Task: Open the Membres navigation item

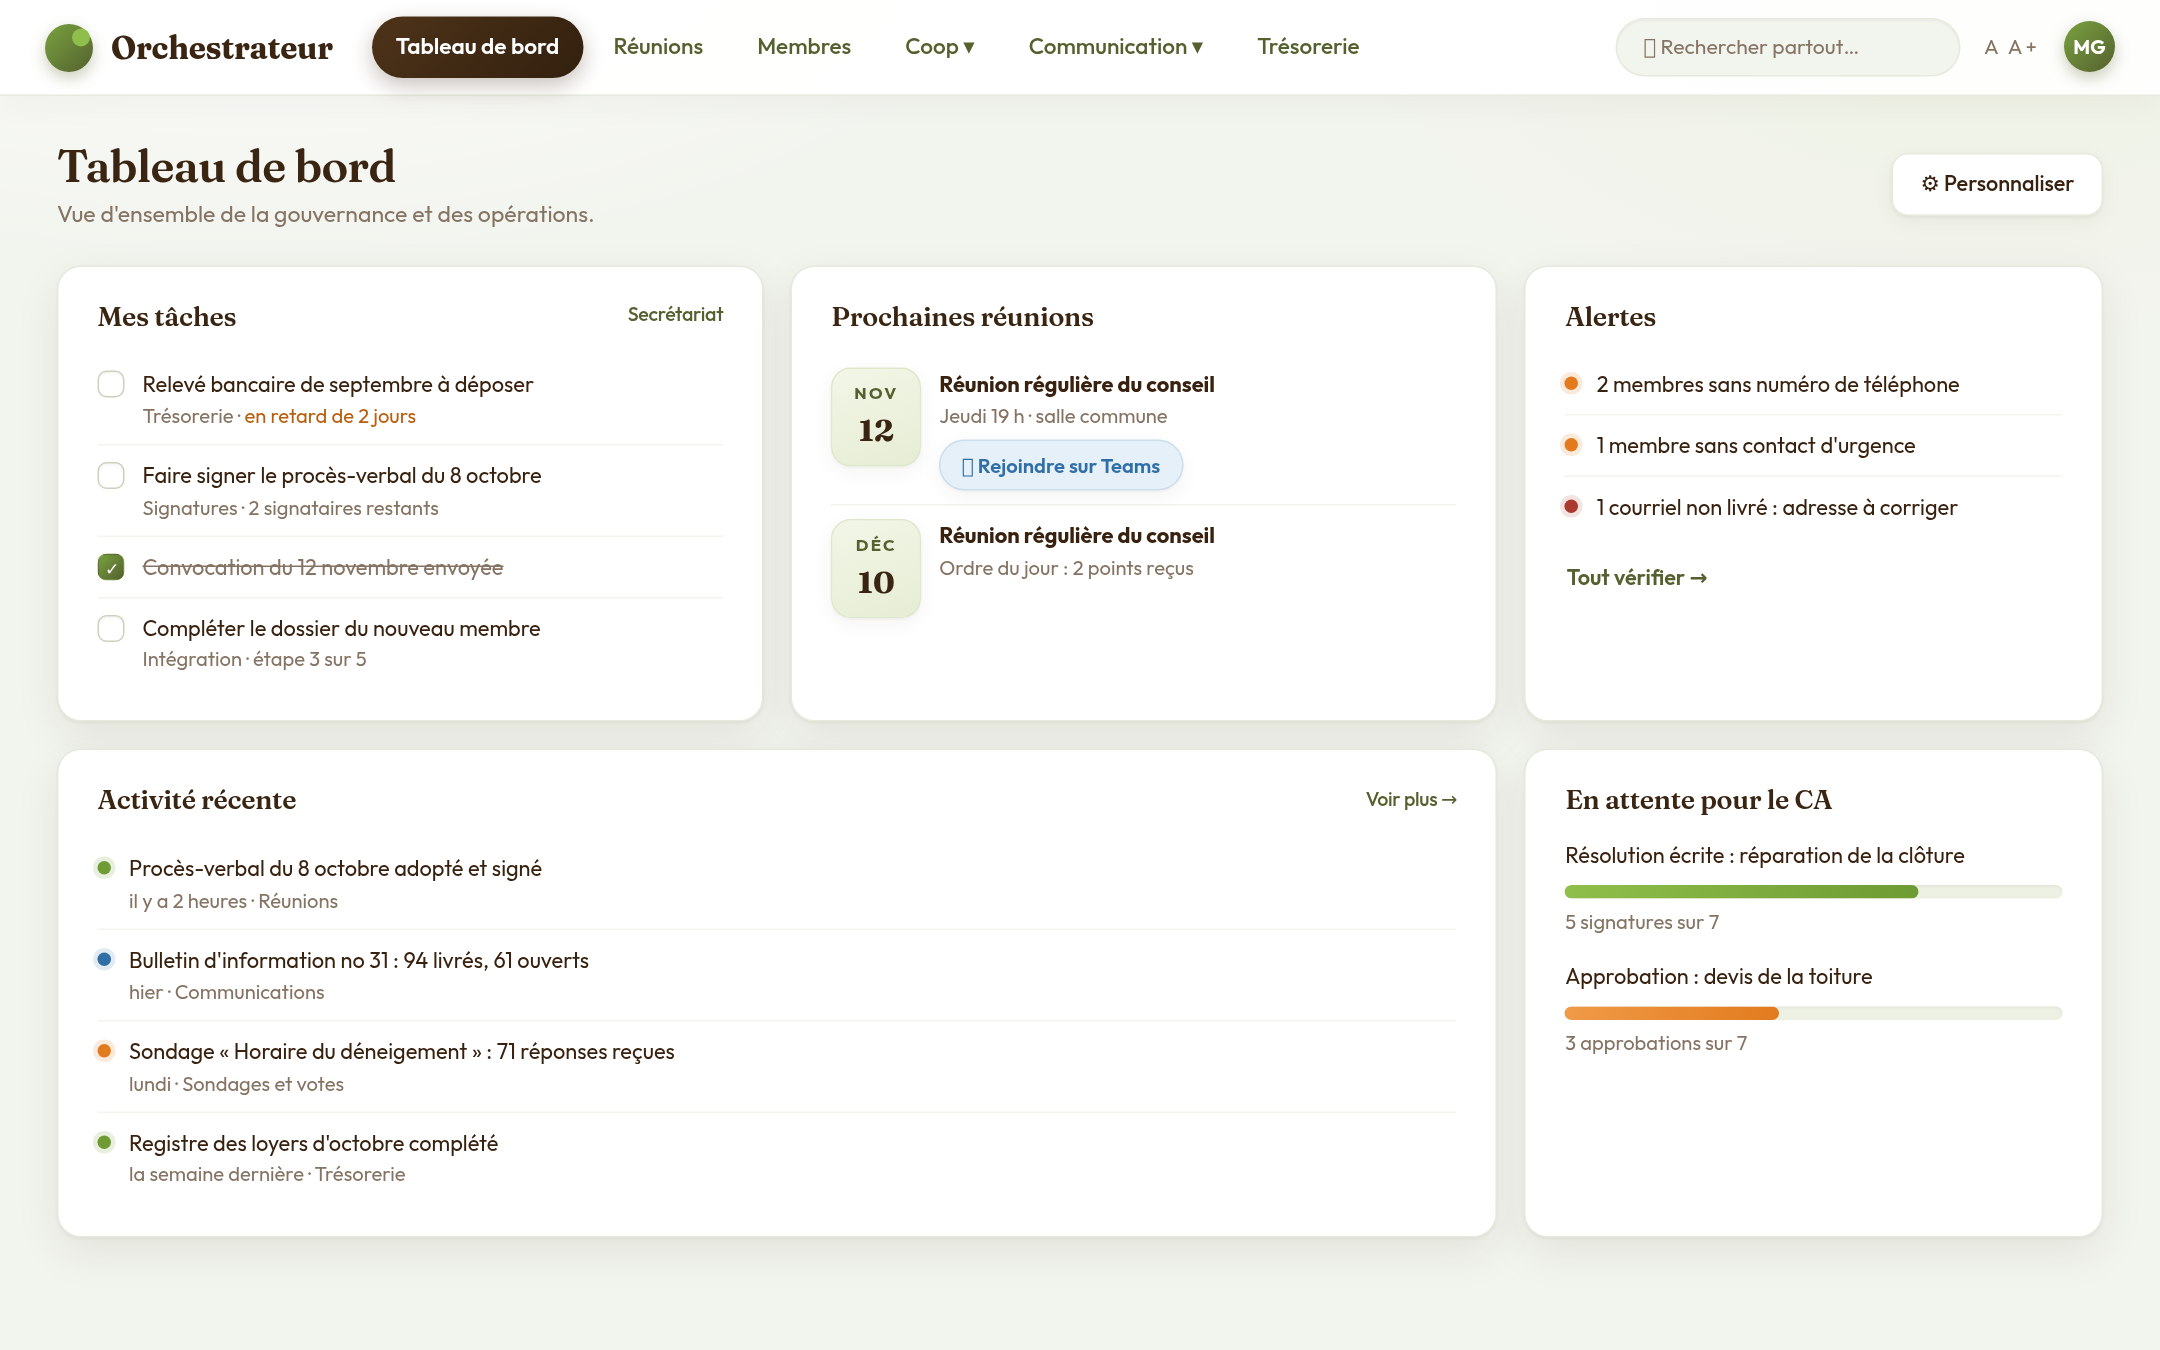Action: pyautogui.click(x=804, y=47)
